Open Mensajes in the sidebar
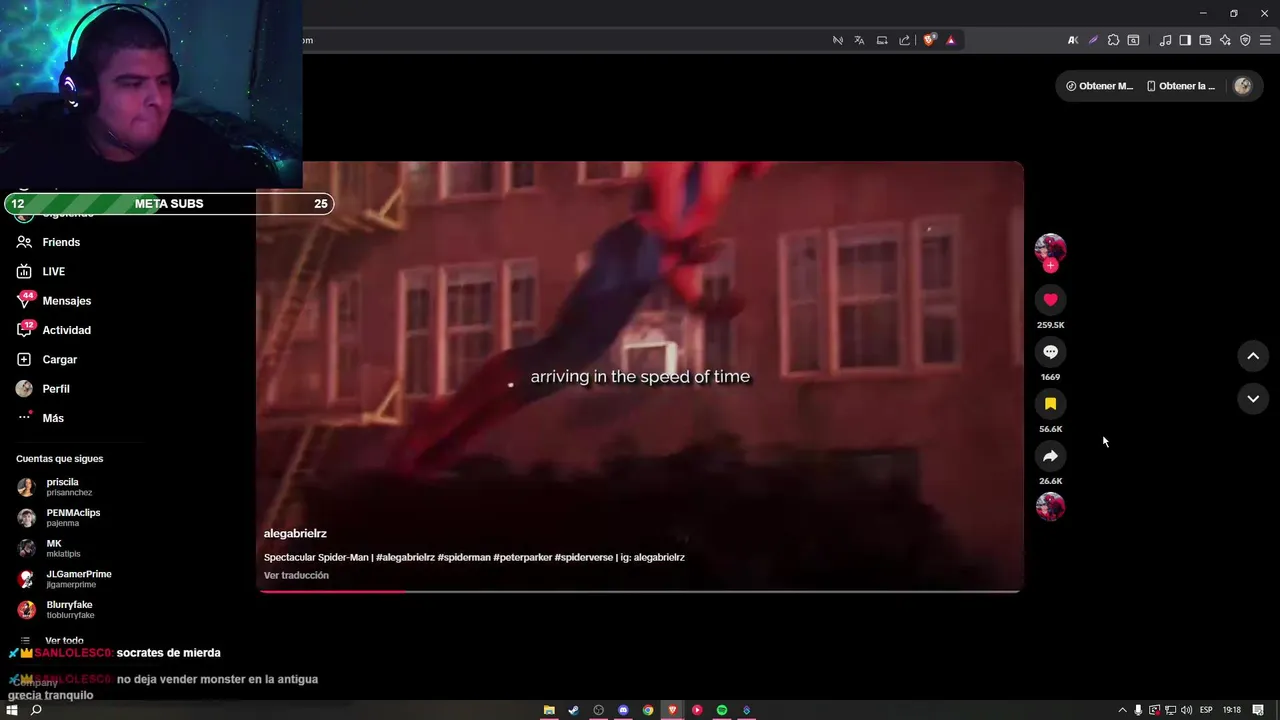This screenshot has width=1280, height=720. (66, 301)
